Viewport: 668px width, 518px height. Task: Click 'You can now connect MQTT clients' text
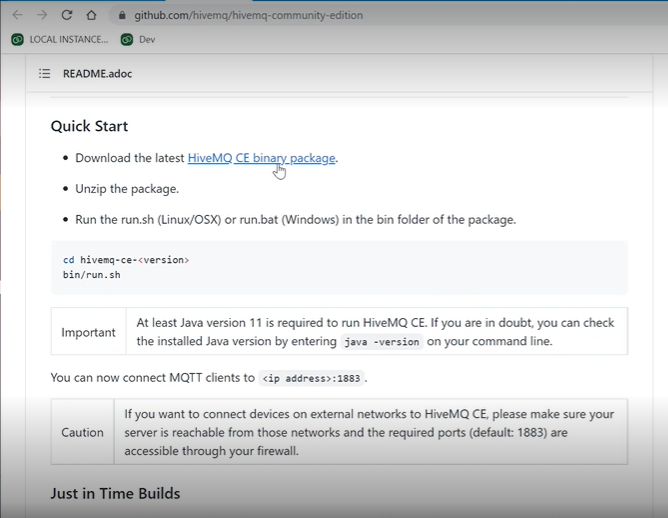tap(153, 378)
